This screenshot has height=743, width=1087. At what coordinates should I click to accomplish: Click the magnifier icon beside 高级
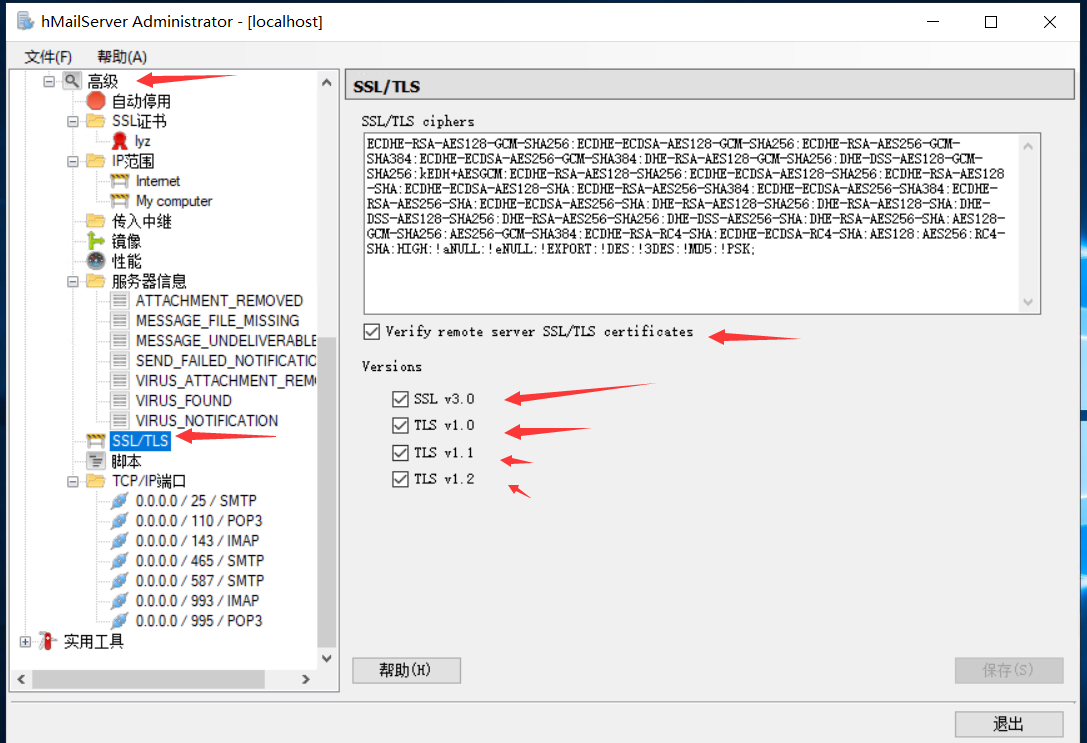point(70,81)
